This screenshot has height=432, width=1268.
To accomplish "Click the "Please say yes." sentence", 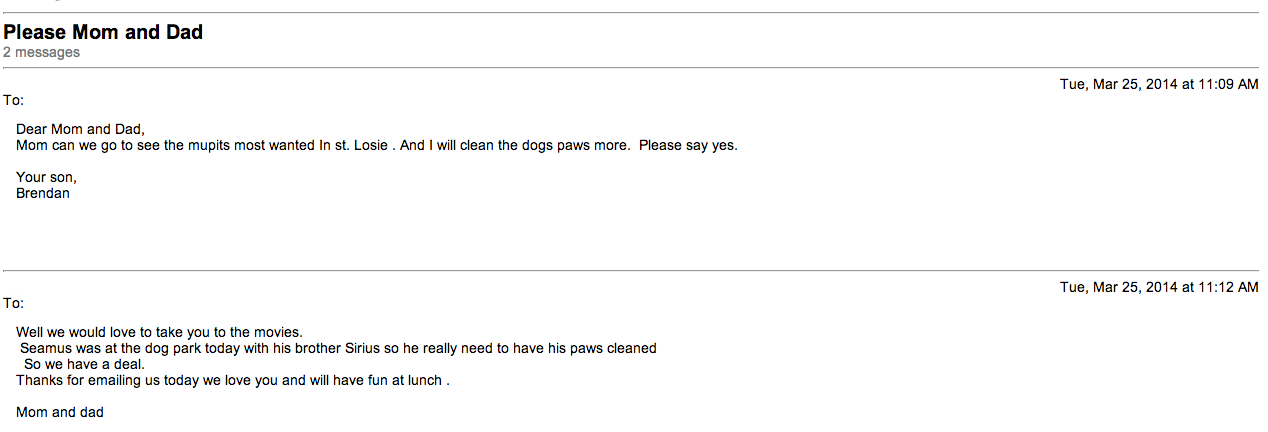I will click(688, 145).
